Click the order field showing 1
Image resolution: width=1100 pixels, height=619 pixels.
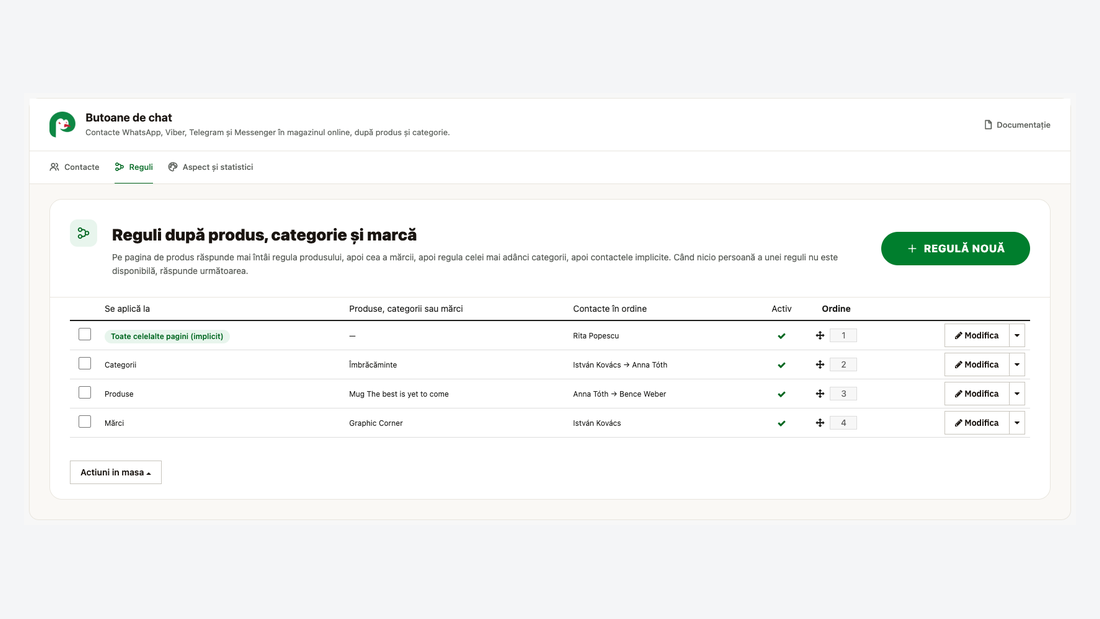(843, 335)
